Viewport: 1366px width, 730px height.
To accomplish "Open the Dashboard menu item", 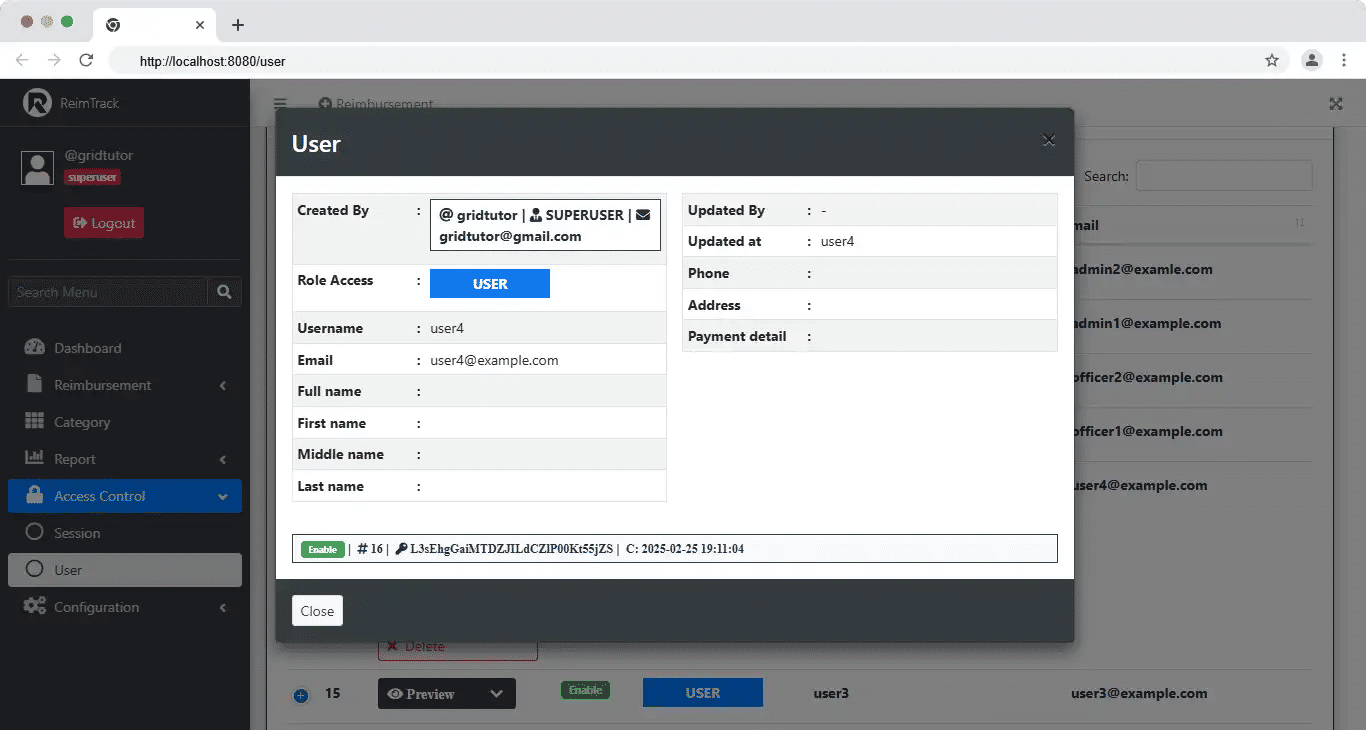I will click(88, 348).
